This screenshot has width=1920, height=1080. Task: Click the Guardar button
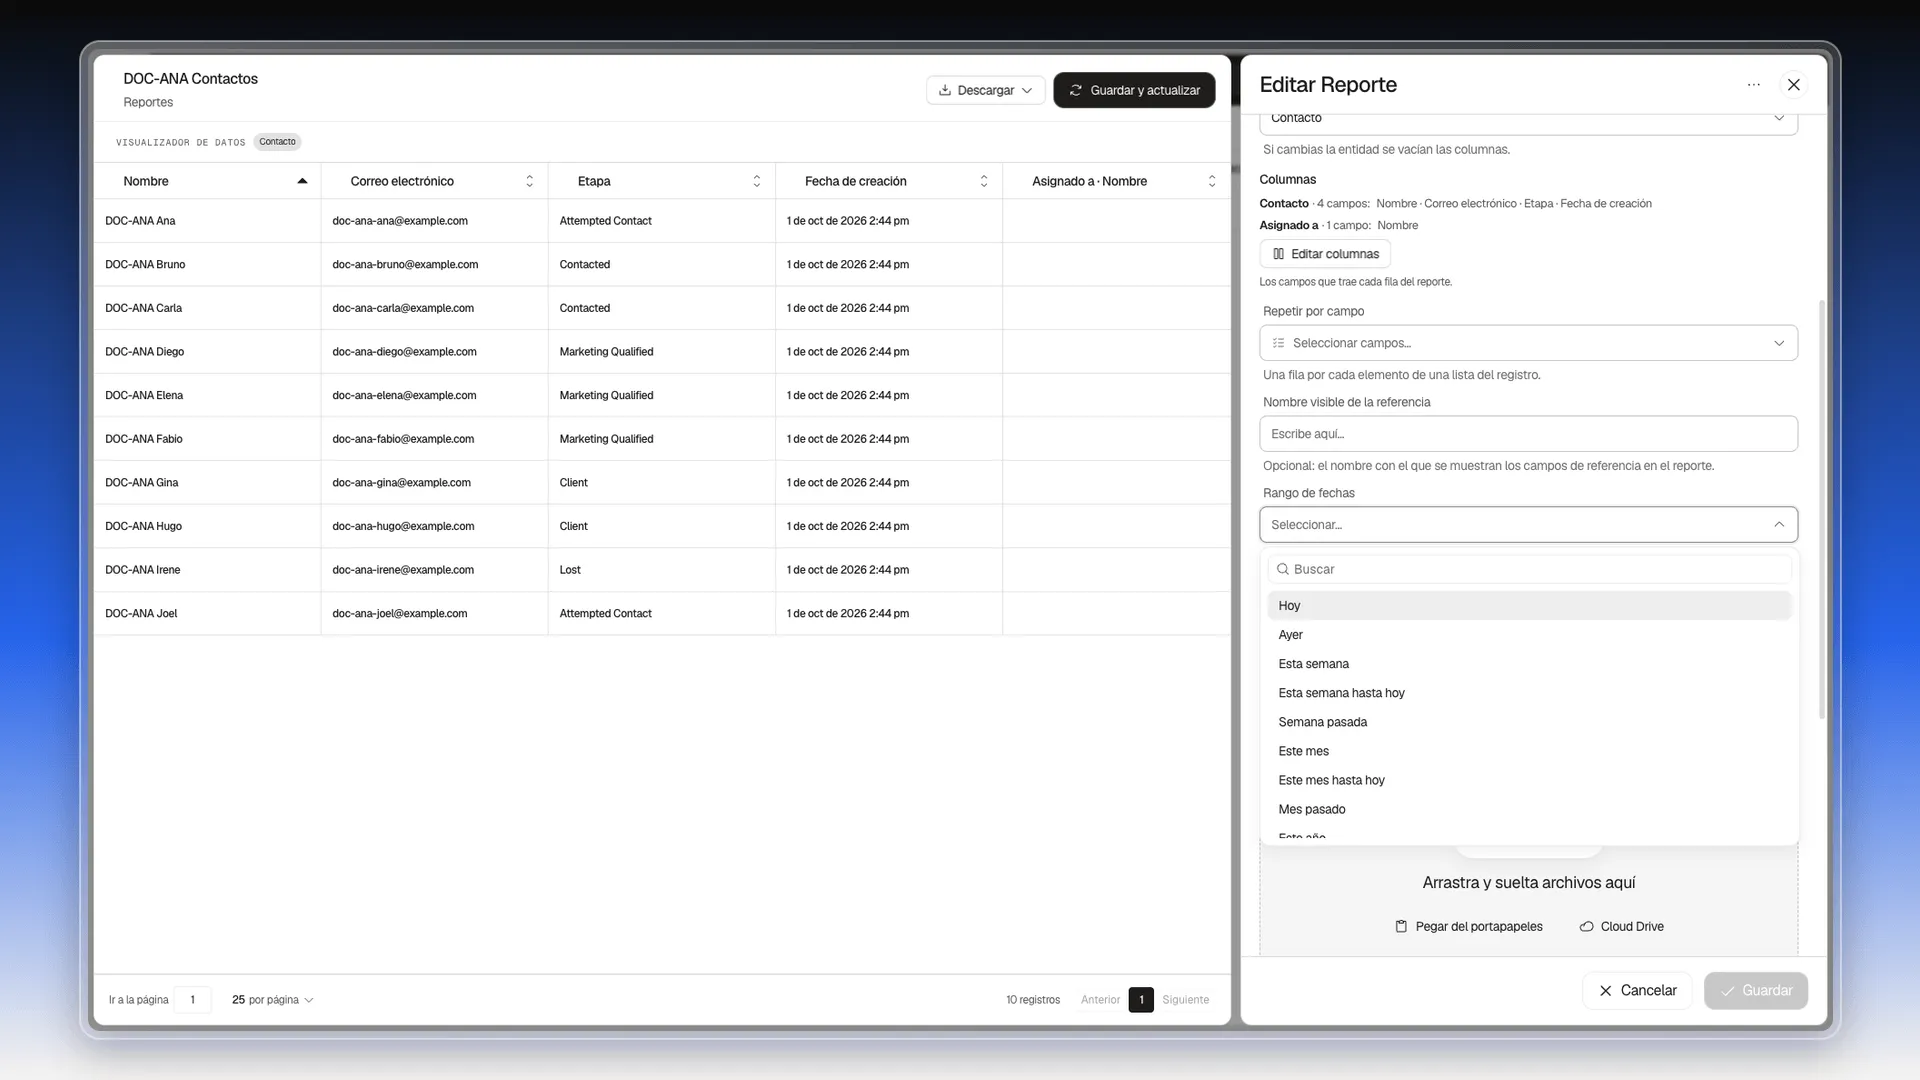pos(1755,991)
